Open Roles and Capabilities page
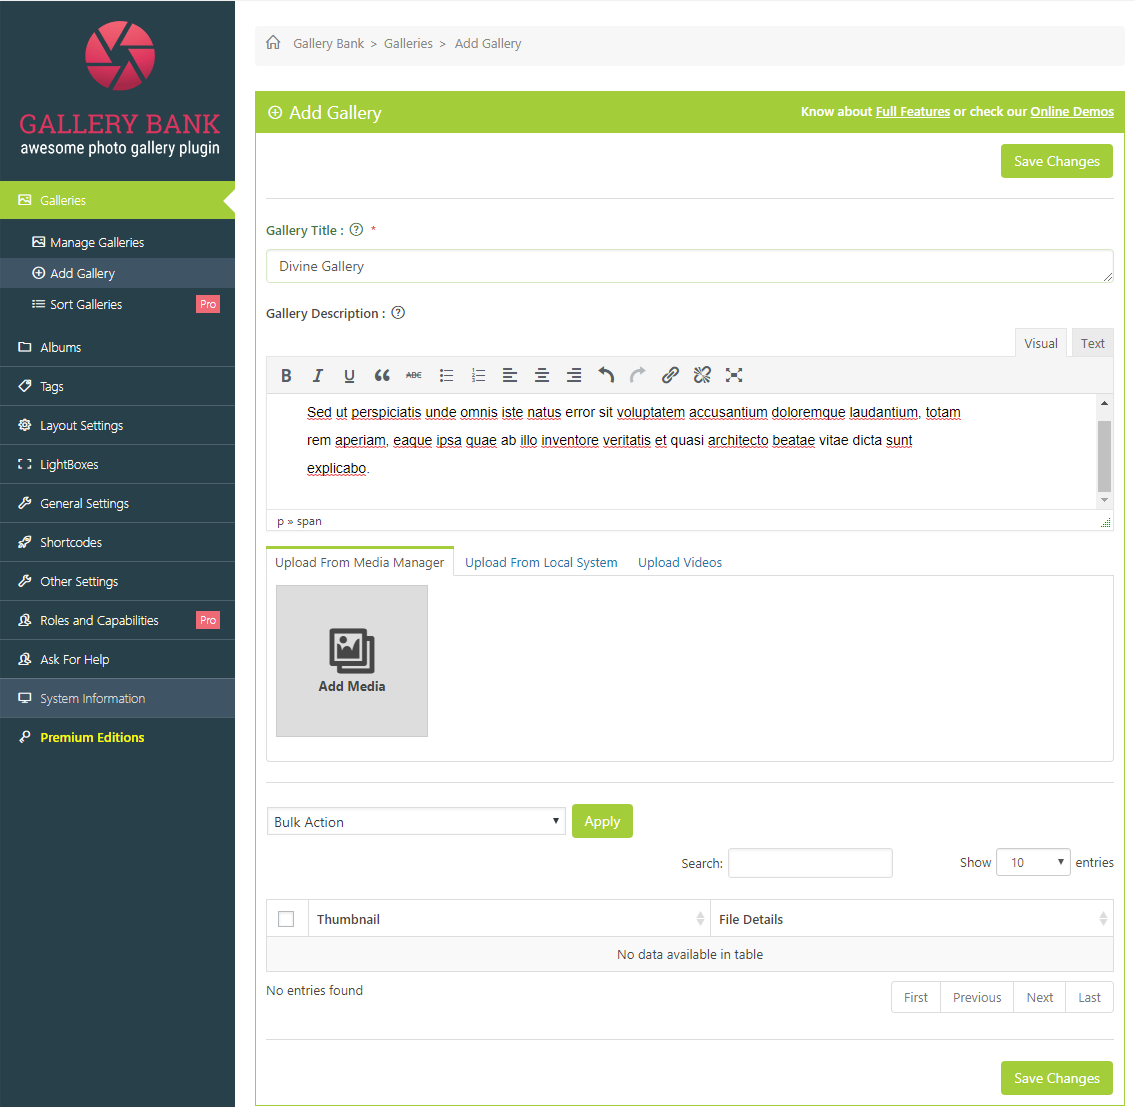Screen dimensions: 1135x1107 [117, 620]
